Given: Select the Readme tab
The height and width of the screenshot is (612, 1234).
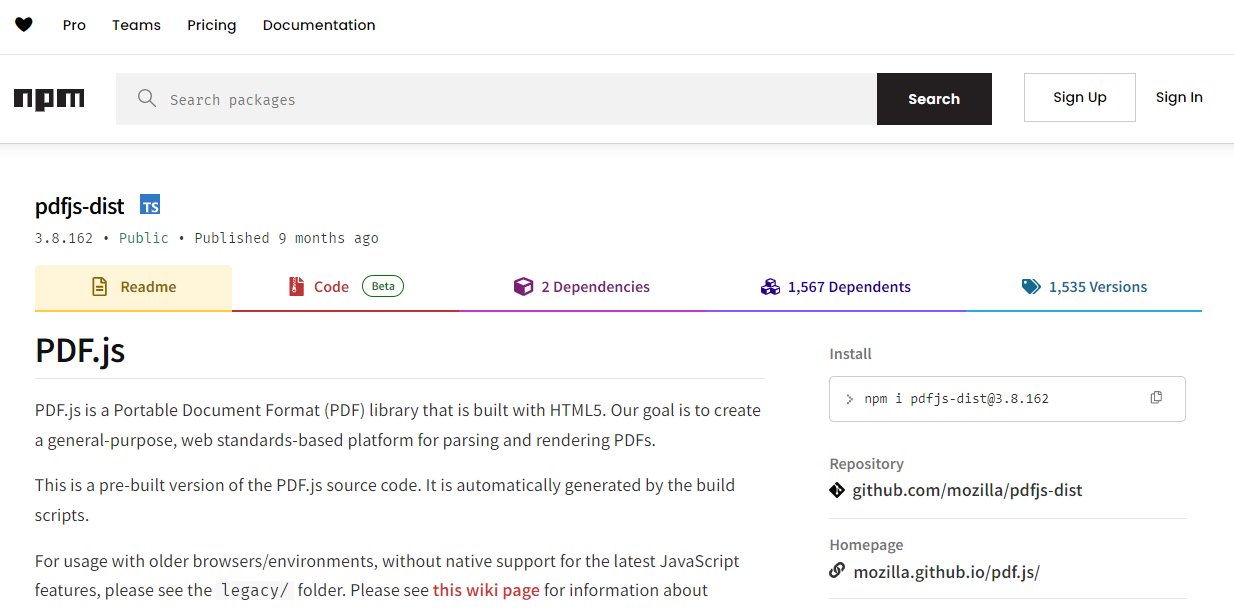Looking at the screenshot, I should [133, 287].
